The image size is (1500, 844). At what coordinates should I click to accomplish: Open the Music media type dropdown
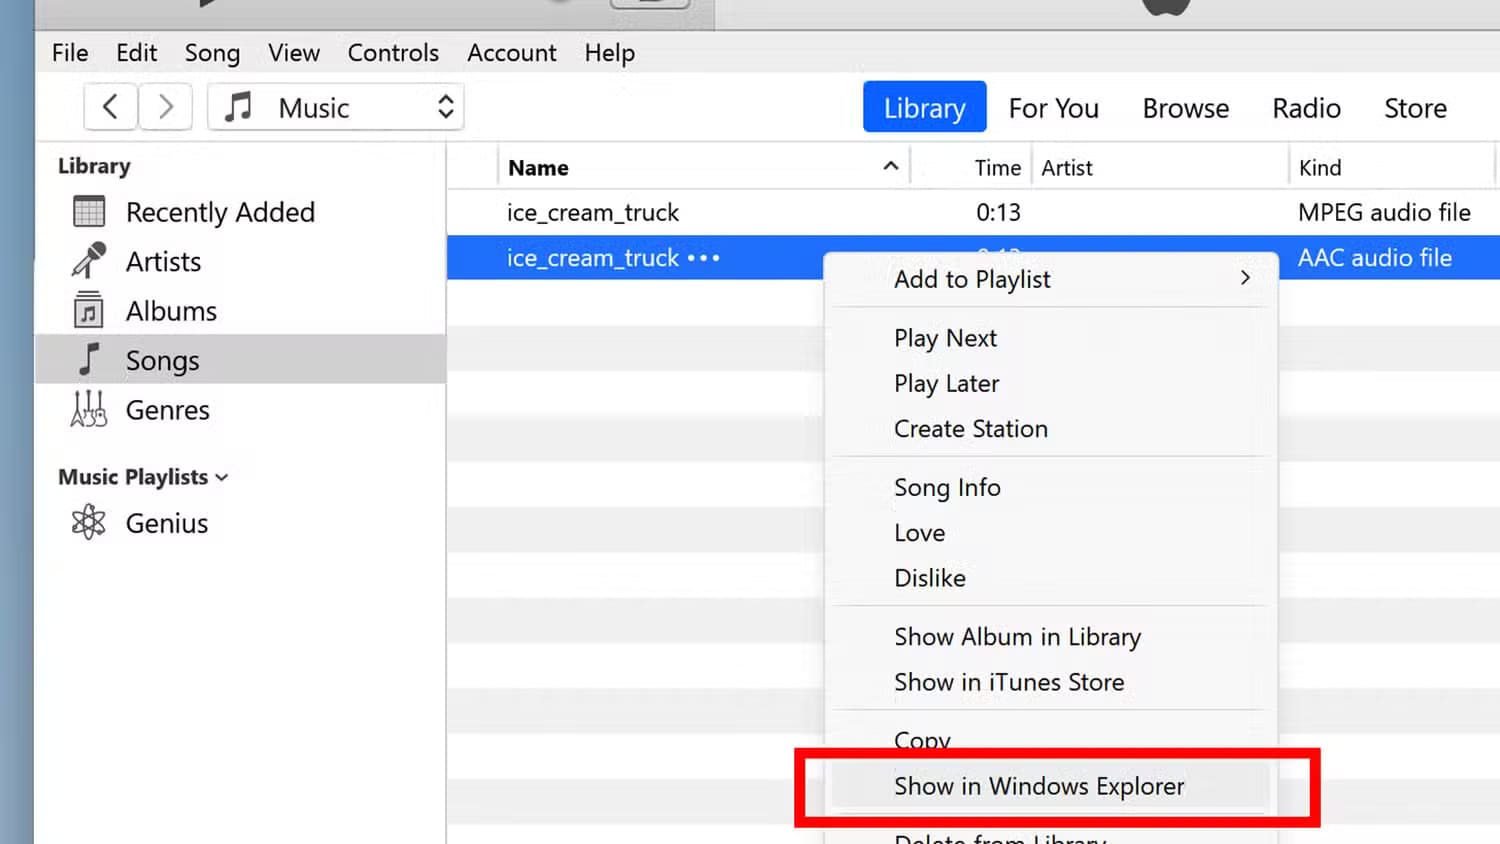pyautogui.click(x=336, y=107)
